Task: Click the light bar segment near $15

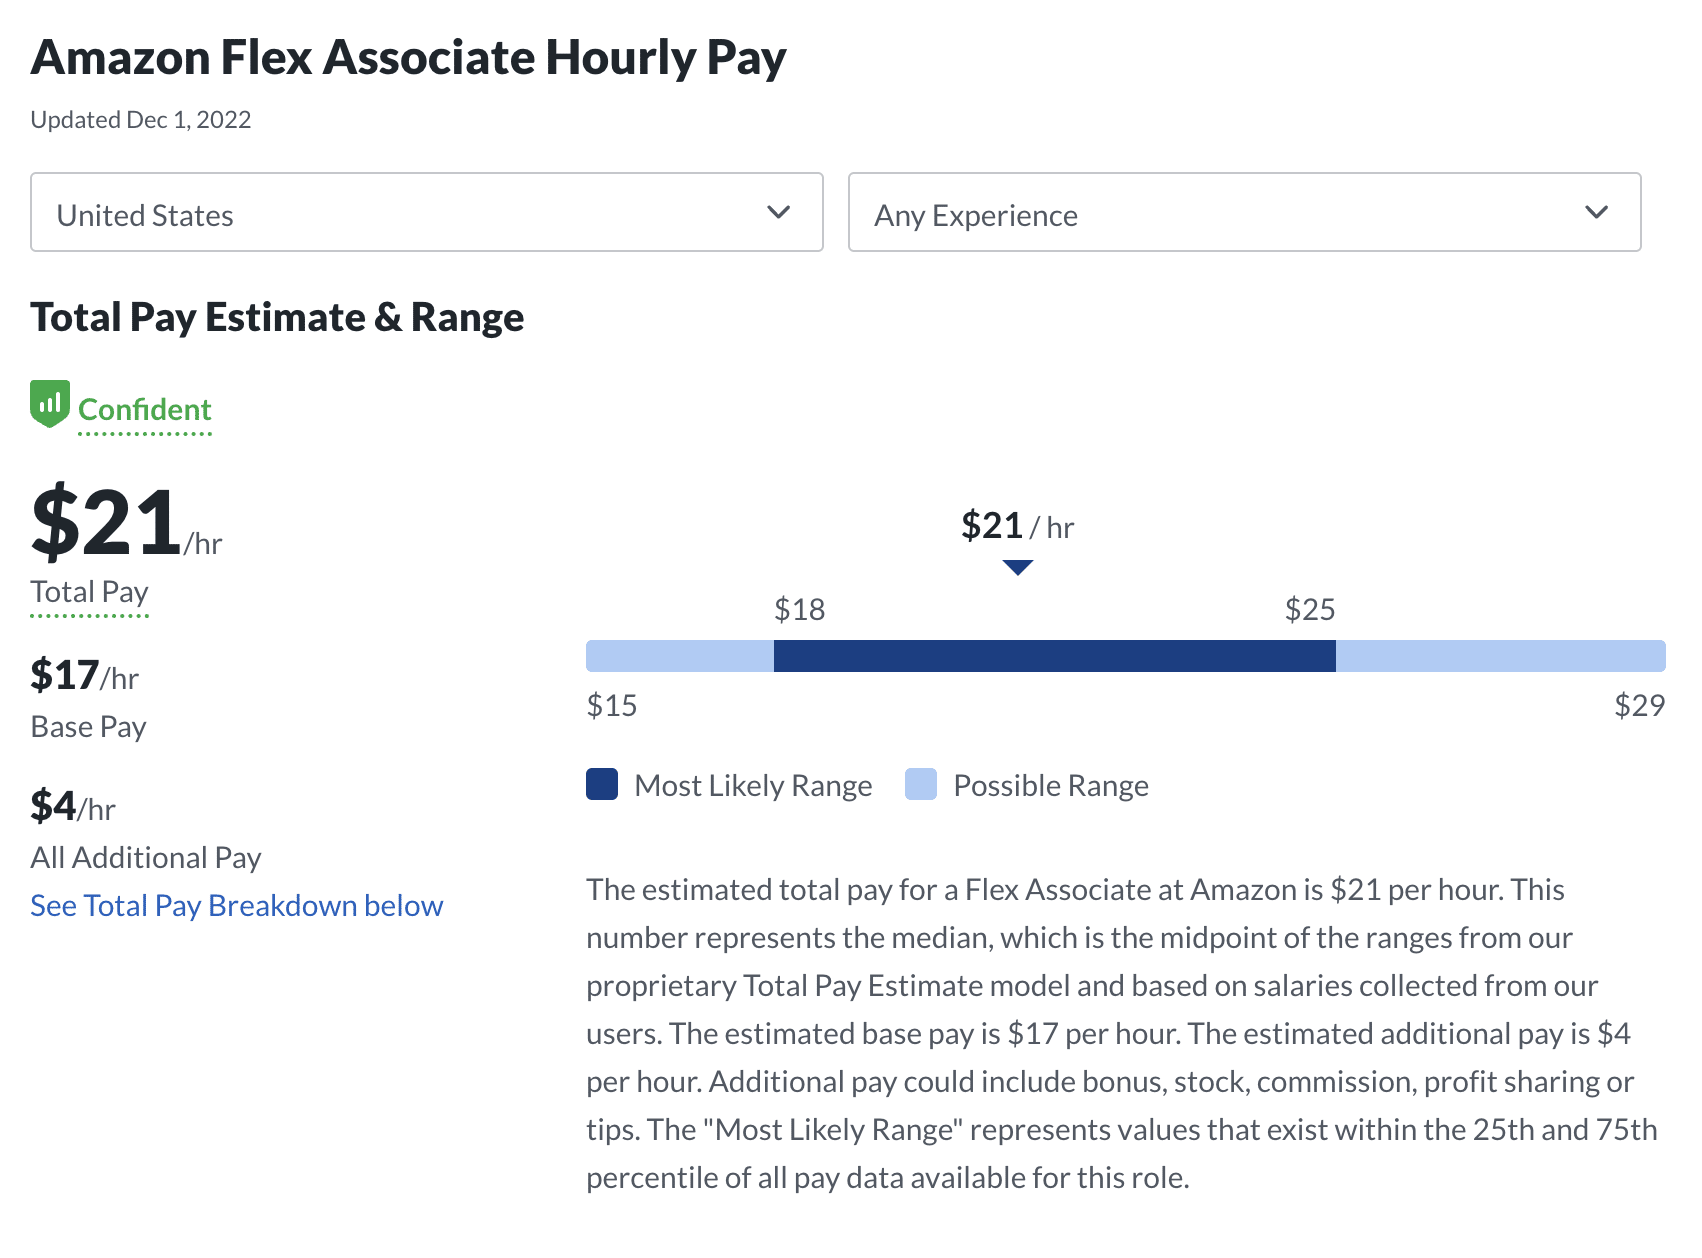Action: coord(680,656)
